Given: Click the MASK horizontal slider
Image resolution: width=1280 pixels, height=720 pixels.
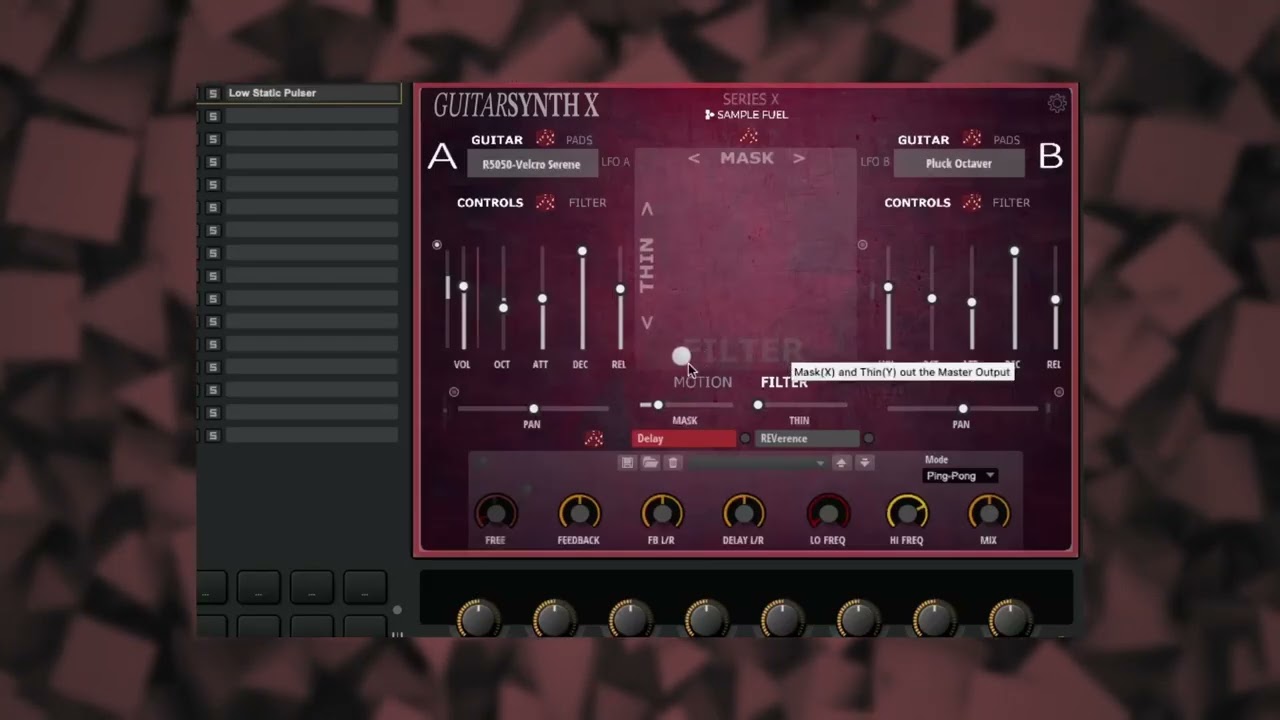Looking at the screenshot, I should 685,405.
